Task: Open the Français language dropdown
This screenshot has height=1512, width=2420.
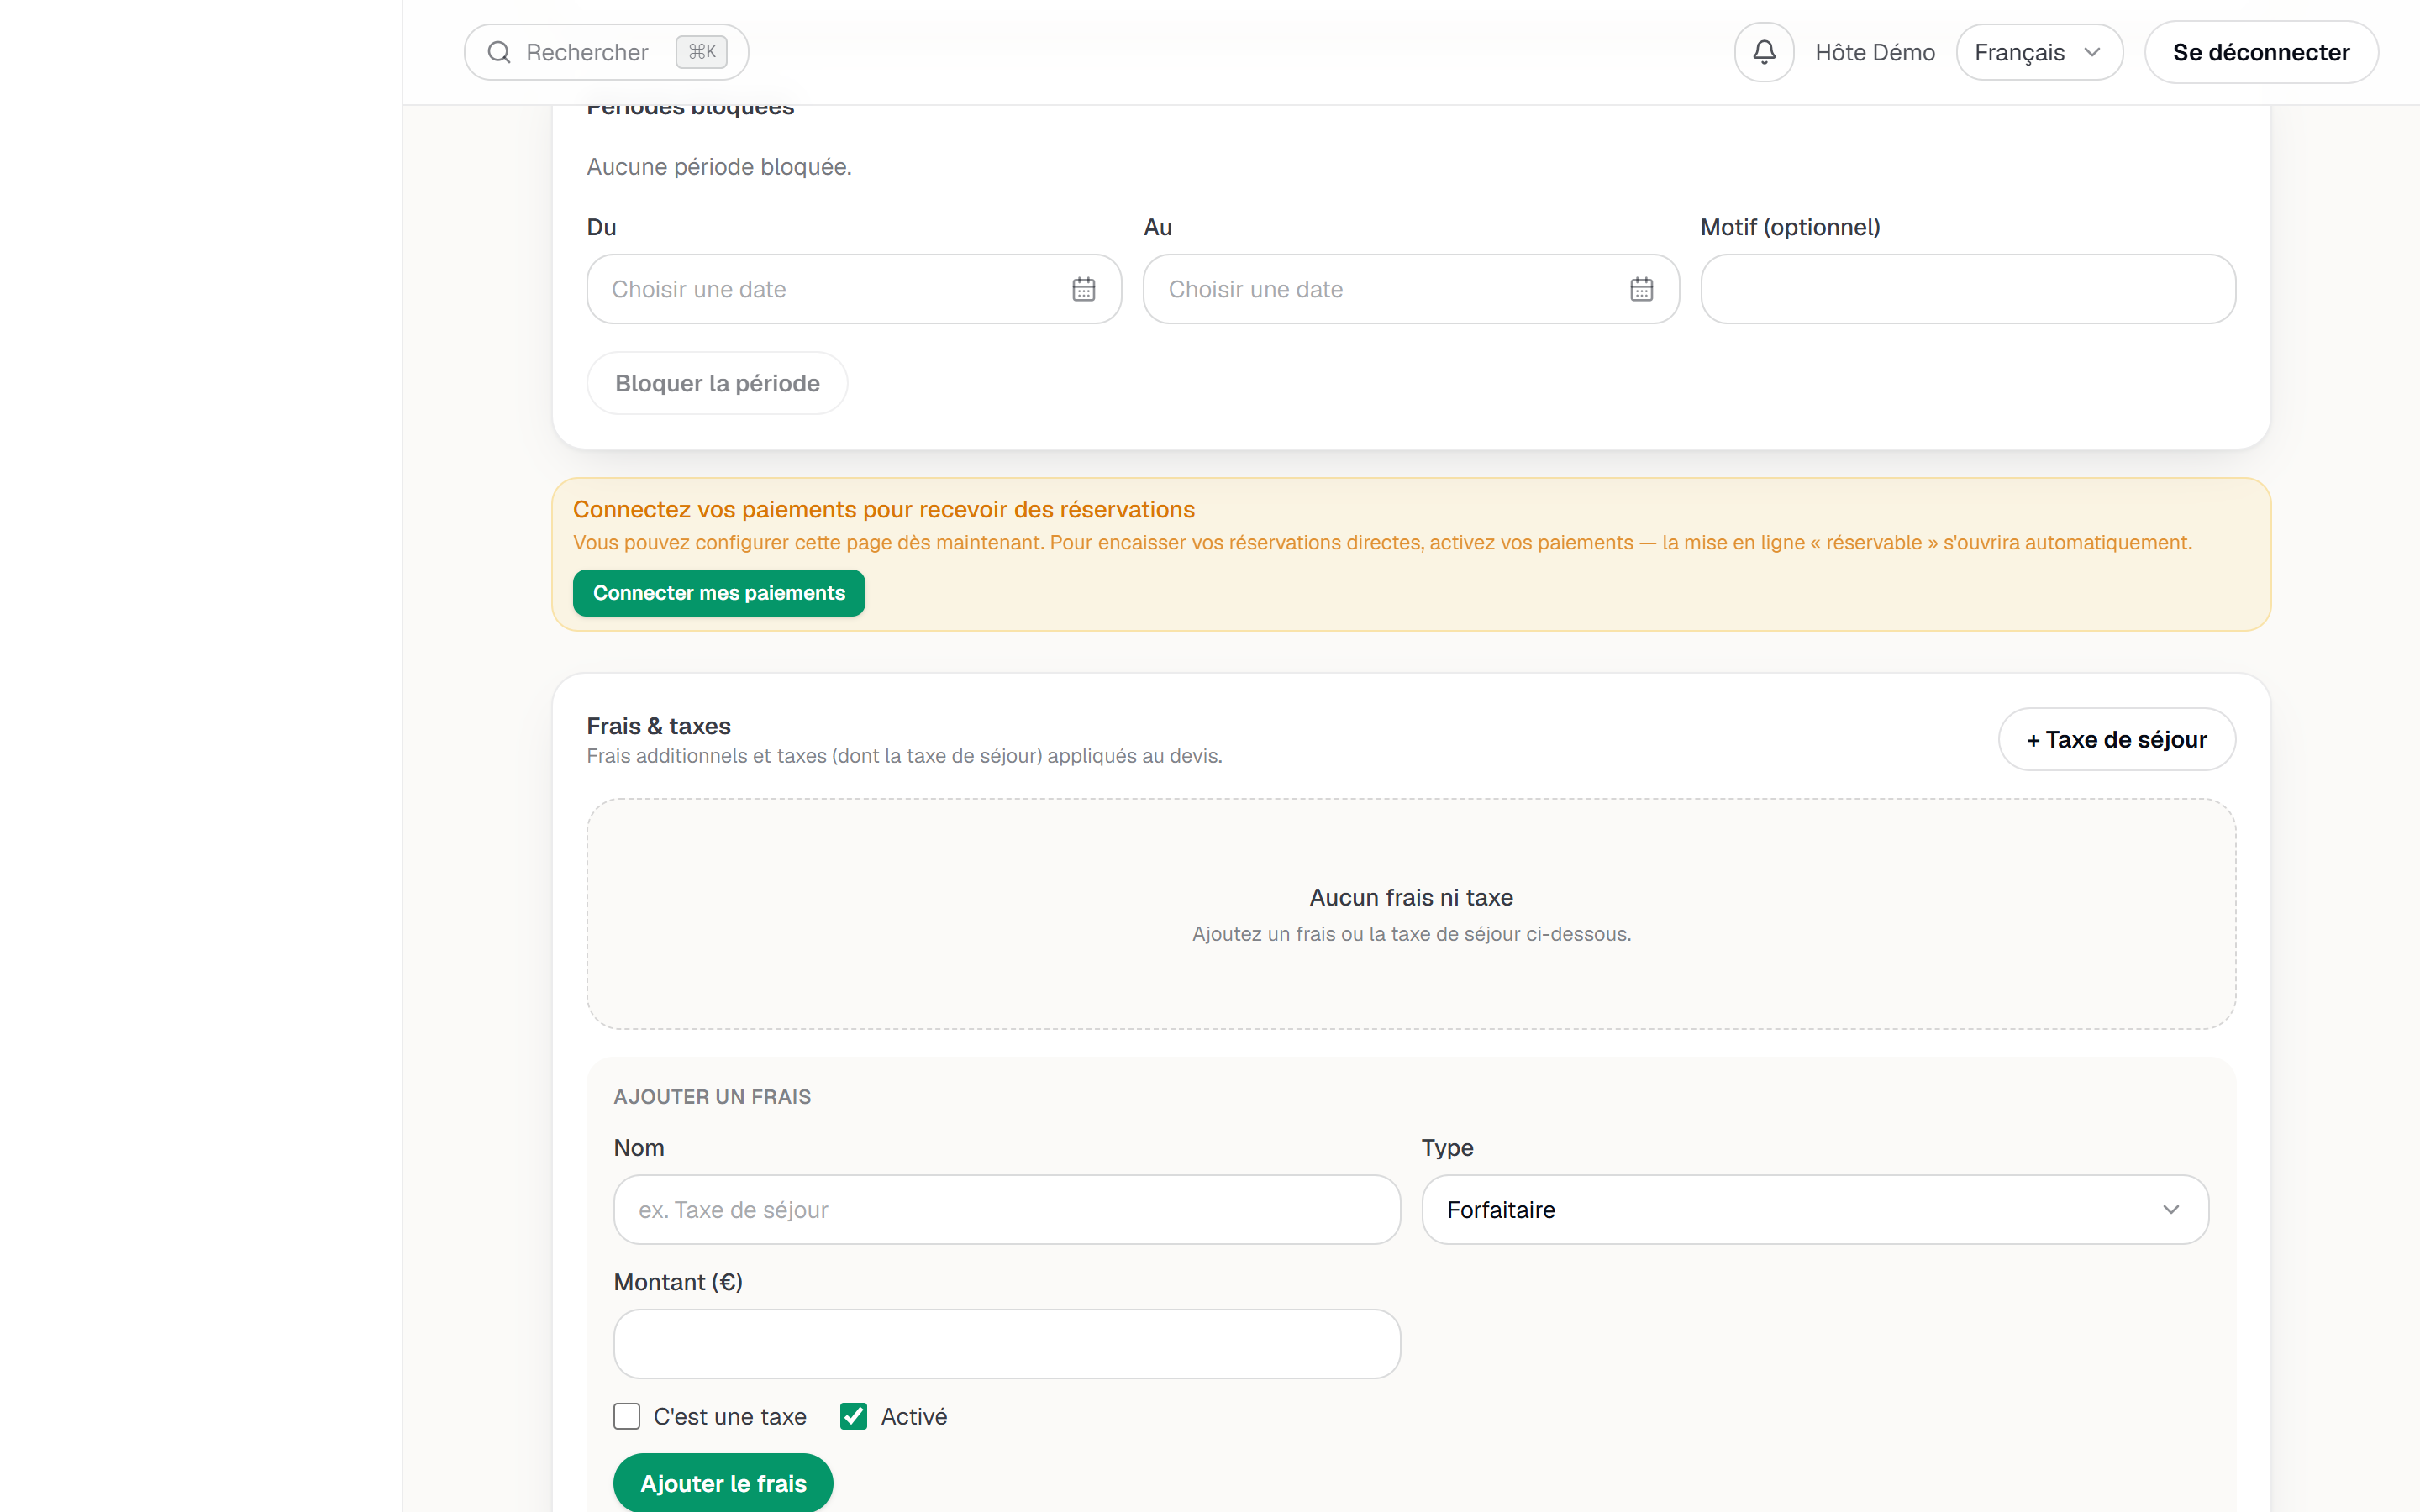Action: pos(2039,52)
